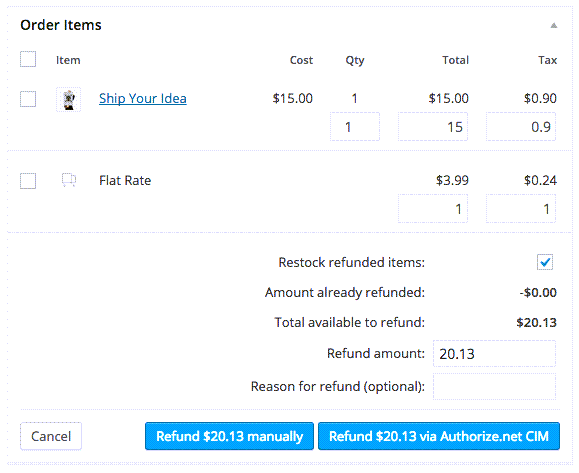Click the Ship Your Idea product thumbnail

tap(68, 99)
